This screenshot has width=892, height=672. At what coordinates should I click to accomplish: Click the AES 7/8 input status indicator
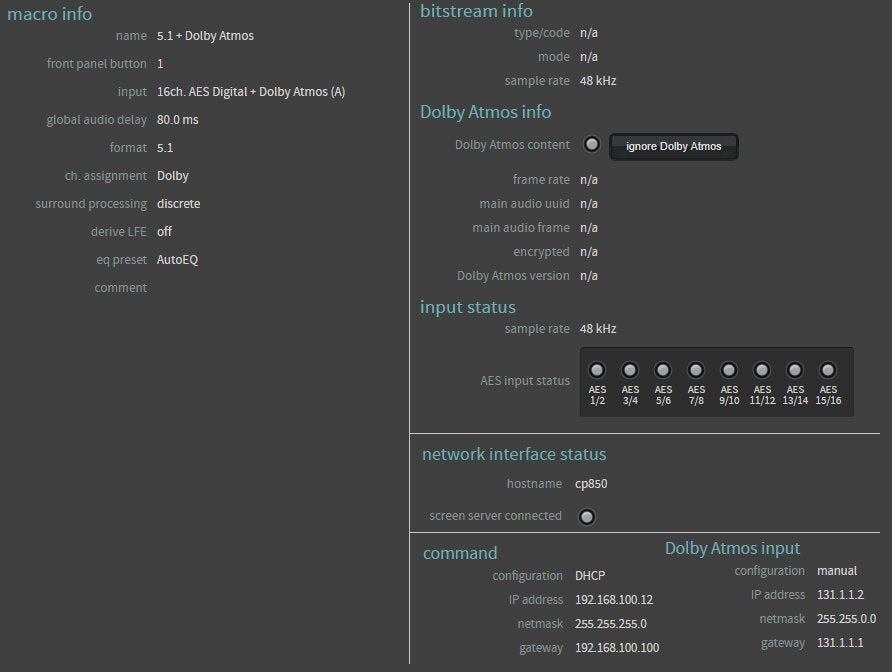click(x=696, y=370)
